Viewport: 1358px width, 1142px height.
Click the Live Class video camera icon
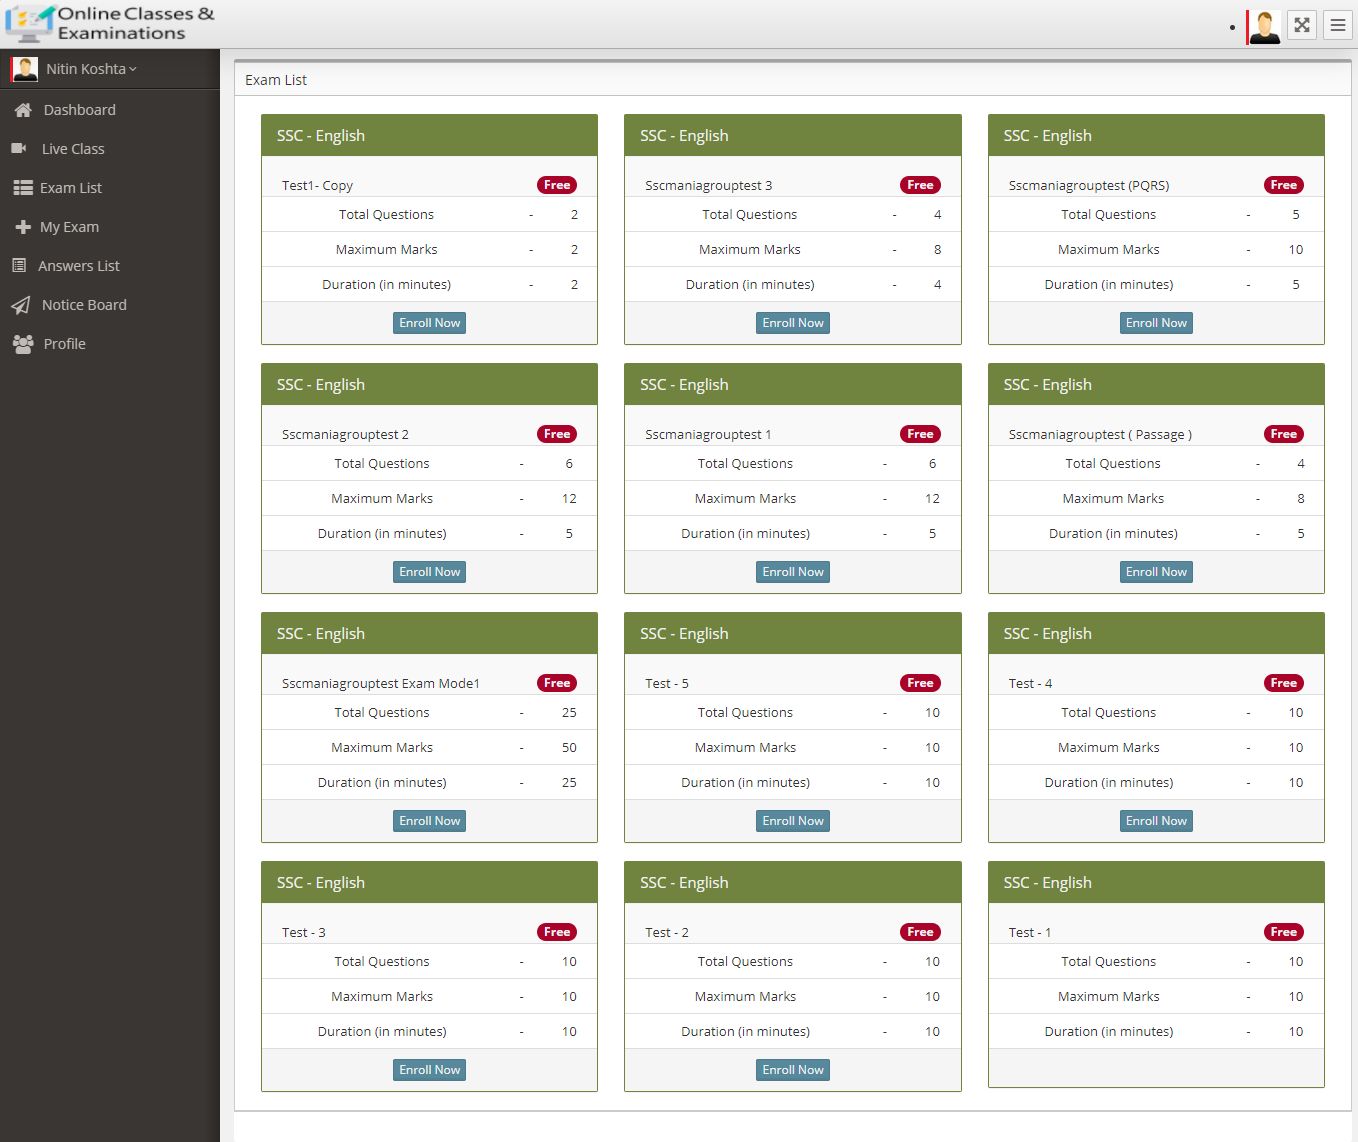[19, 149]
